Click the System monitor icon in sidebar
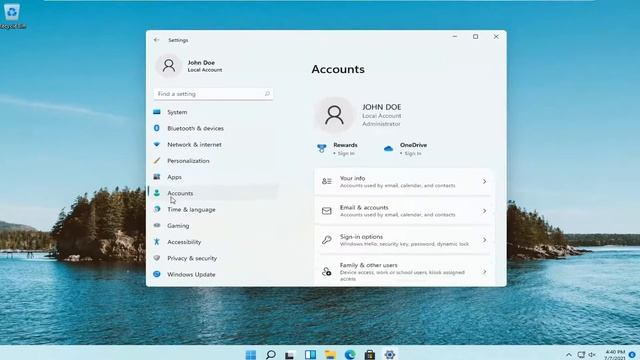Screen dimensions: 640x360 (x=157, y=112)
